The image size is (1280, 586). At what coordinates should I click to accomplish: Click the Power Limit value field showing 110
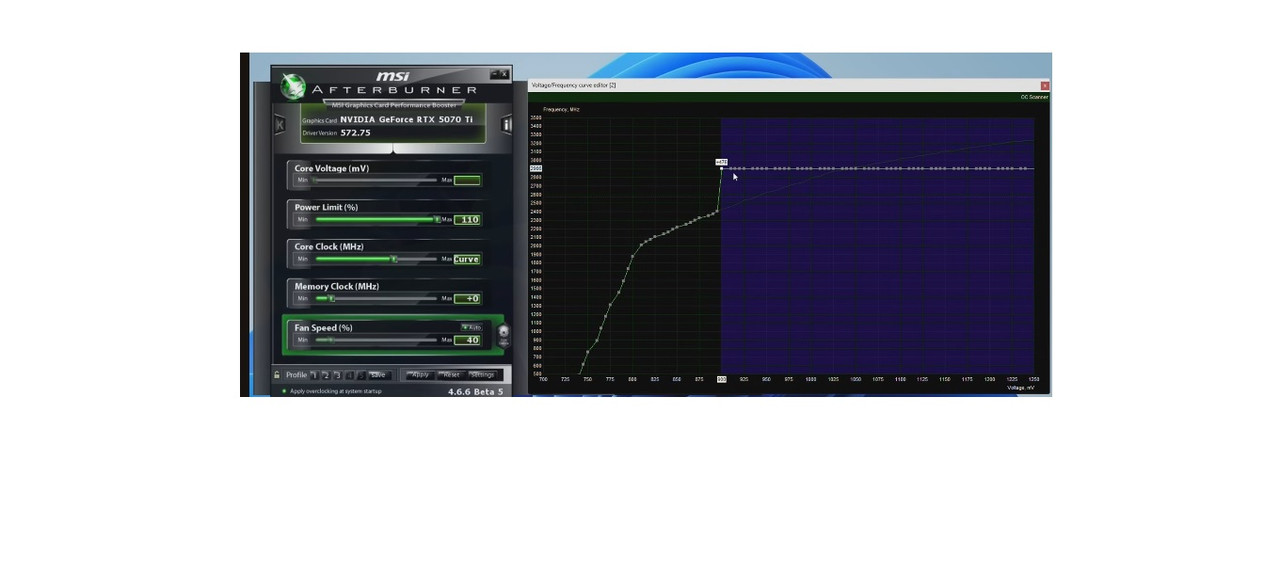[x=467, y=219]
